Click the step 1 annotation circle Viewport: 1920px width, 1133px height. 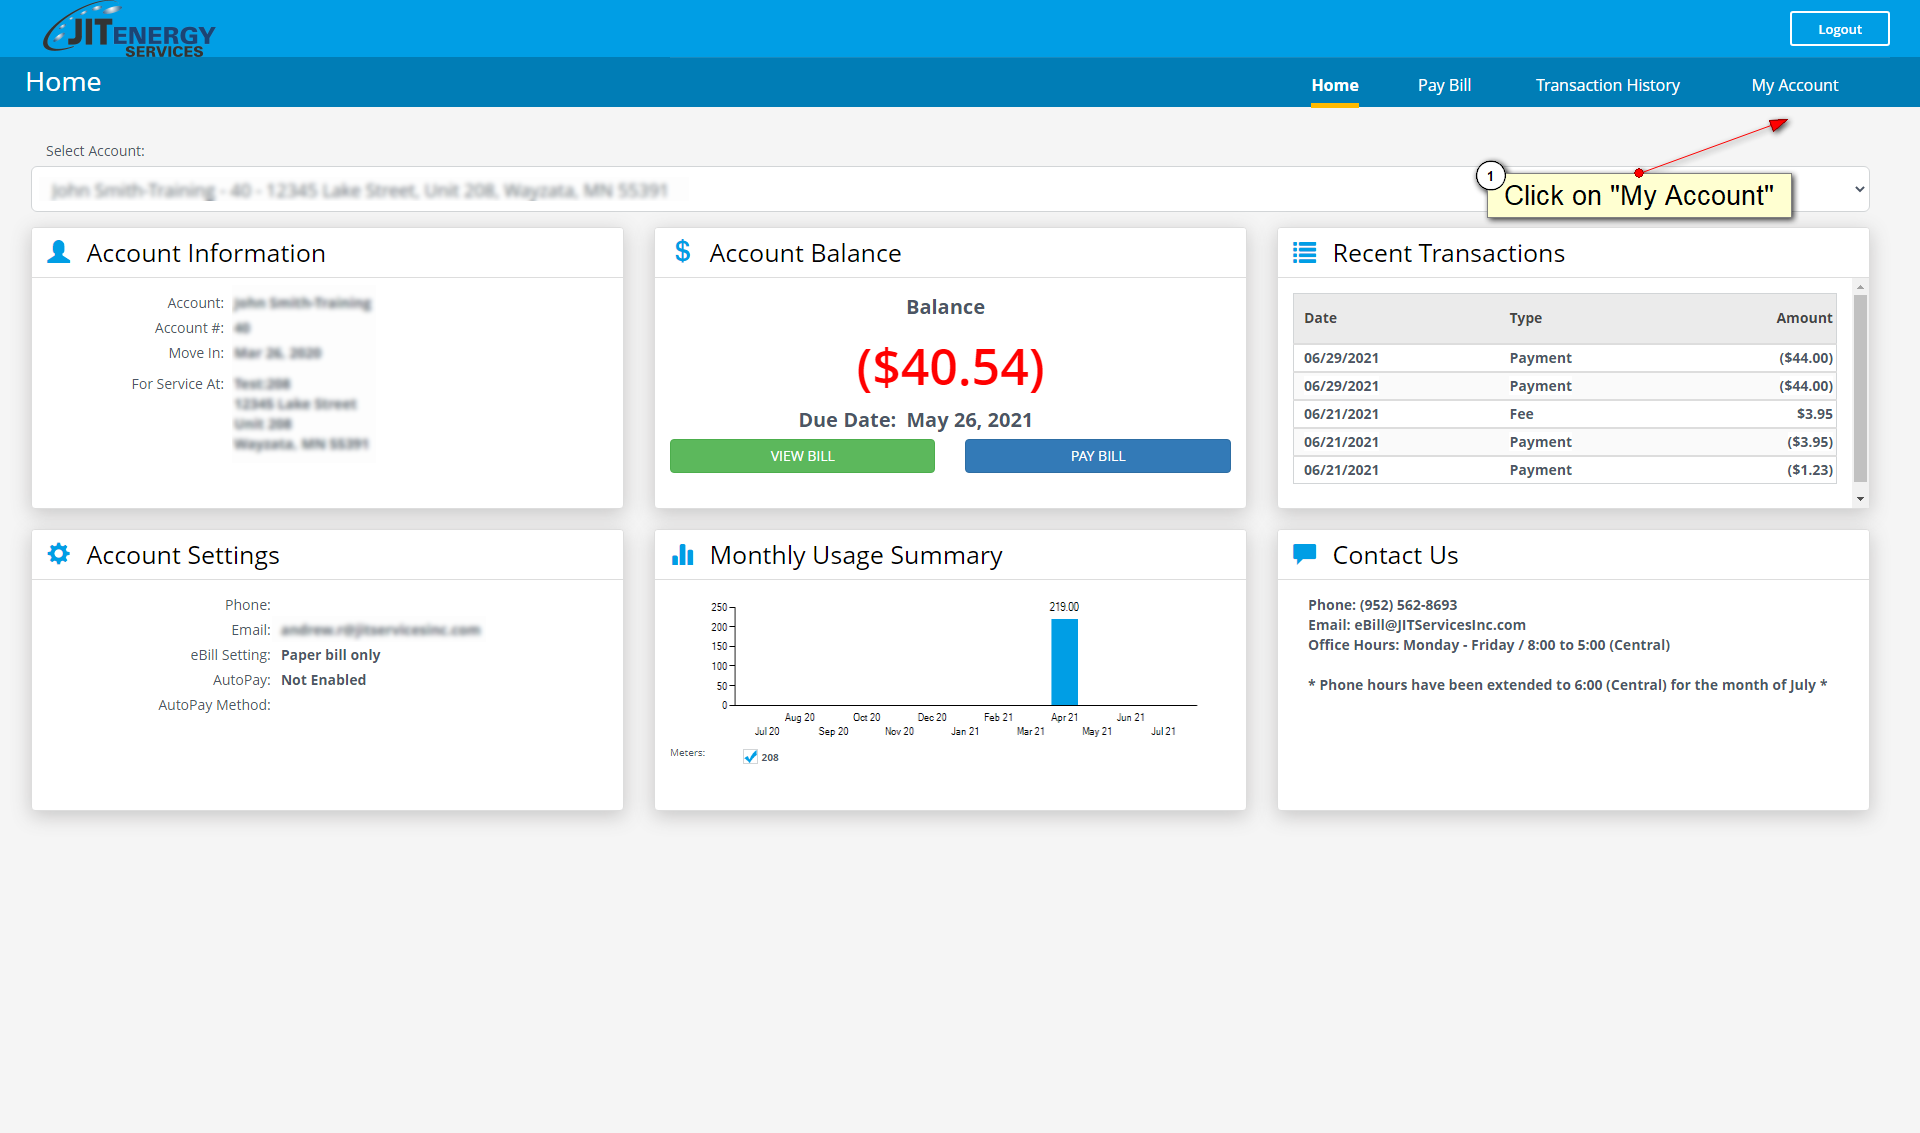click(1490, 176)
